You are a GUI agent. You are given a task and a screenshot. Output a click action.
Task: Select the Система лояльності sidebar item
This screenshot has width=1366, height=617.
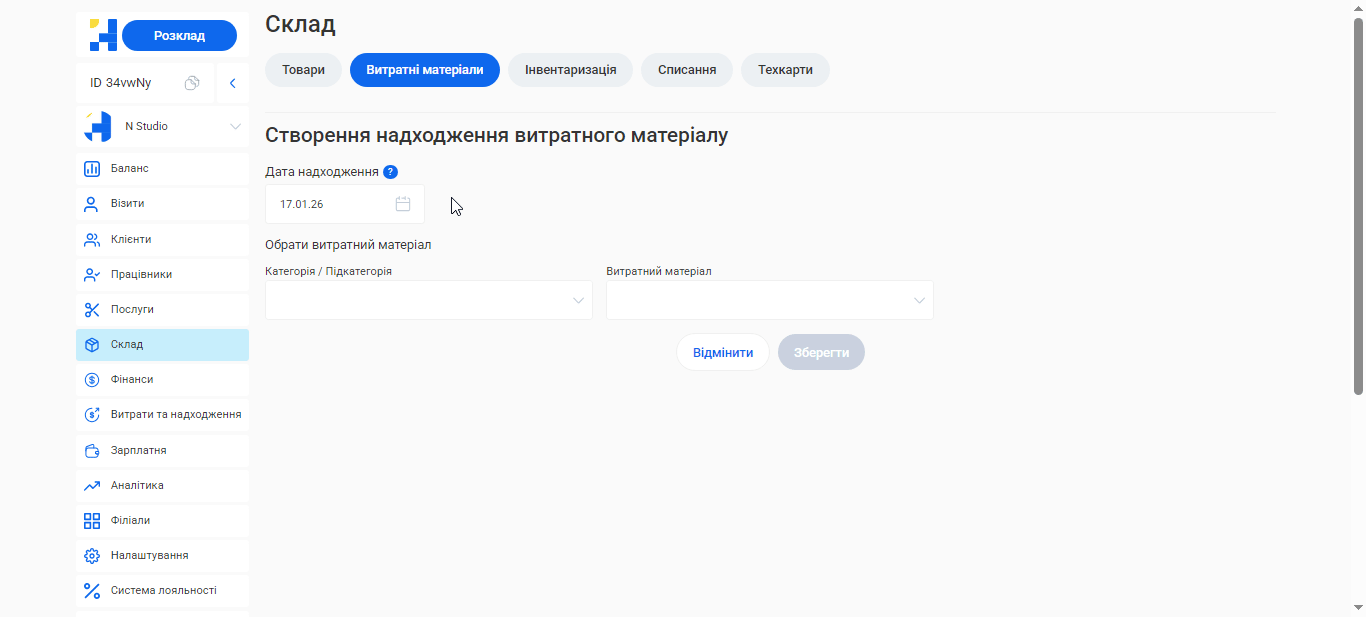pyautogui.click(x=161, y=590)
